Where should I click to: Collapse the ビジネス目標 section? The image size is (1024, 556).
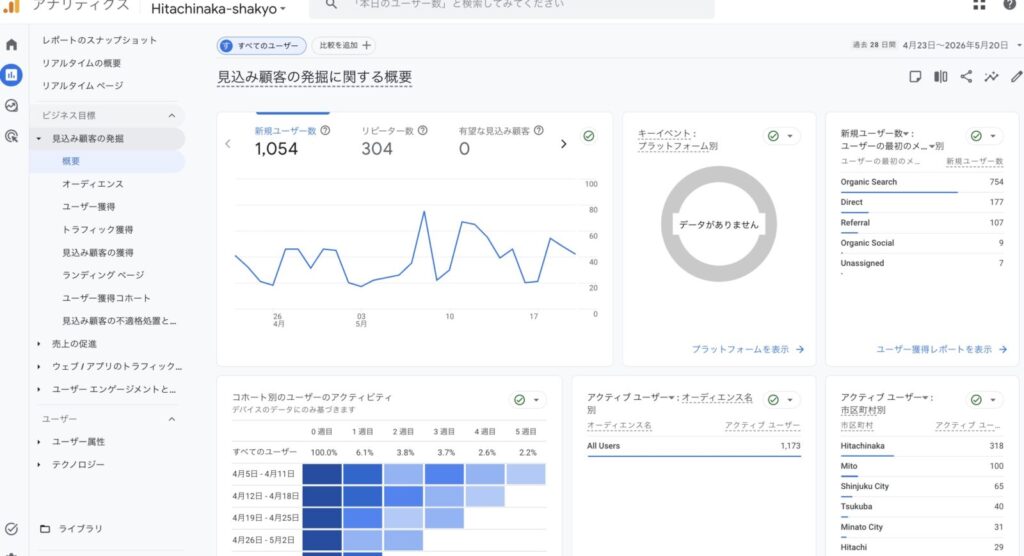click(172, 116)
